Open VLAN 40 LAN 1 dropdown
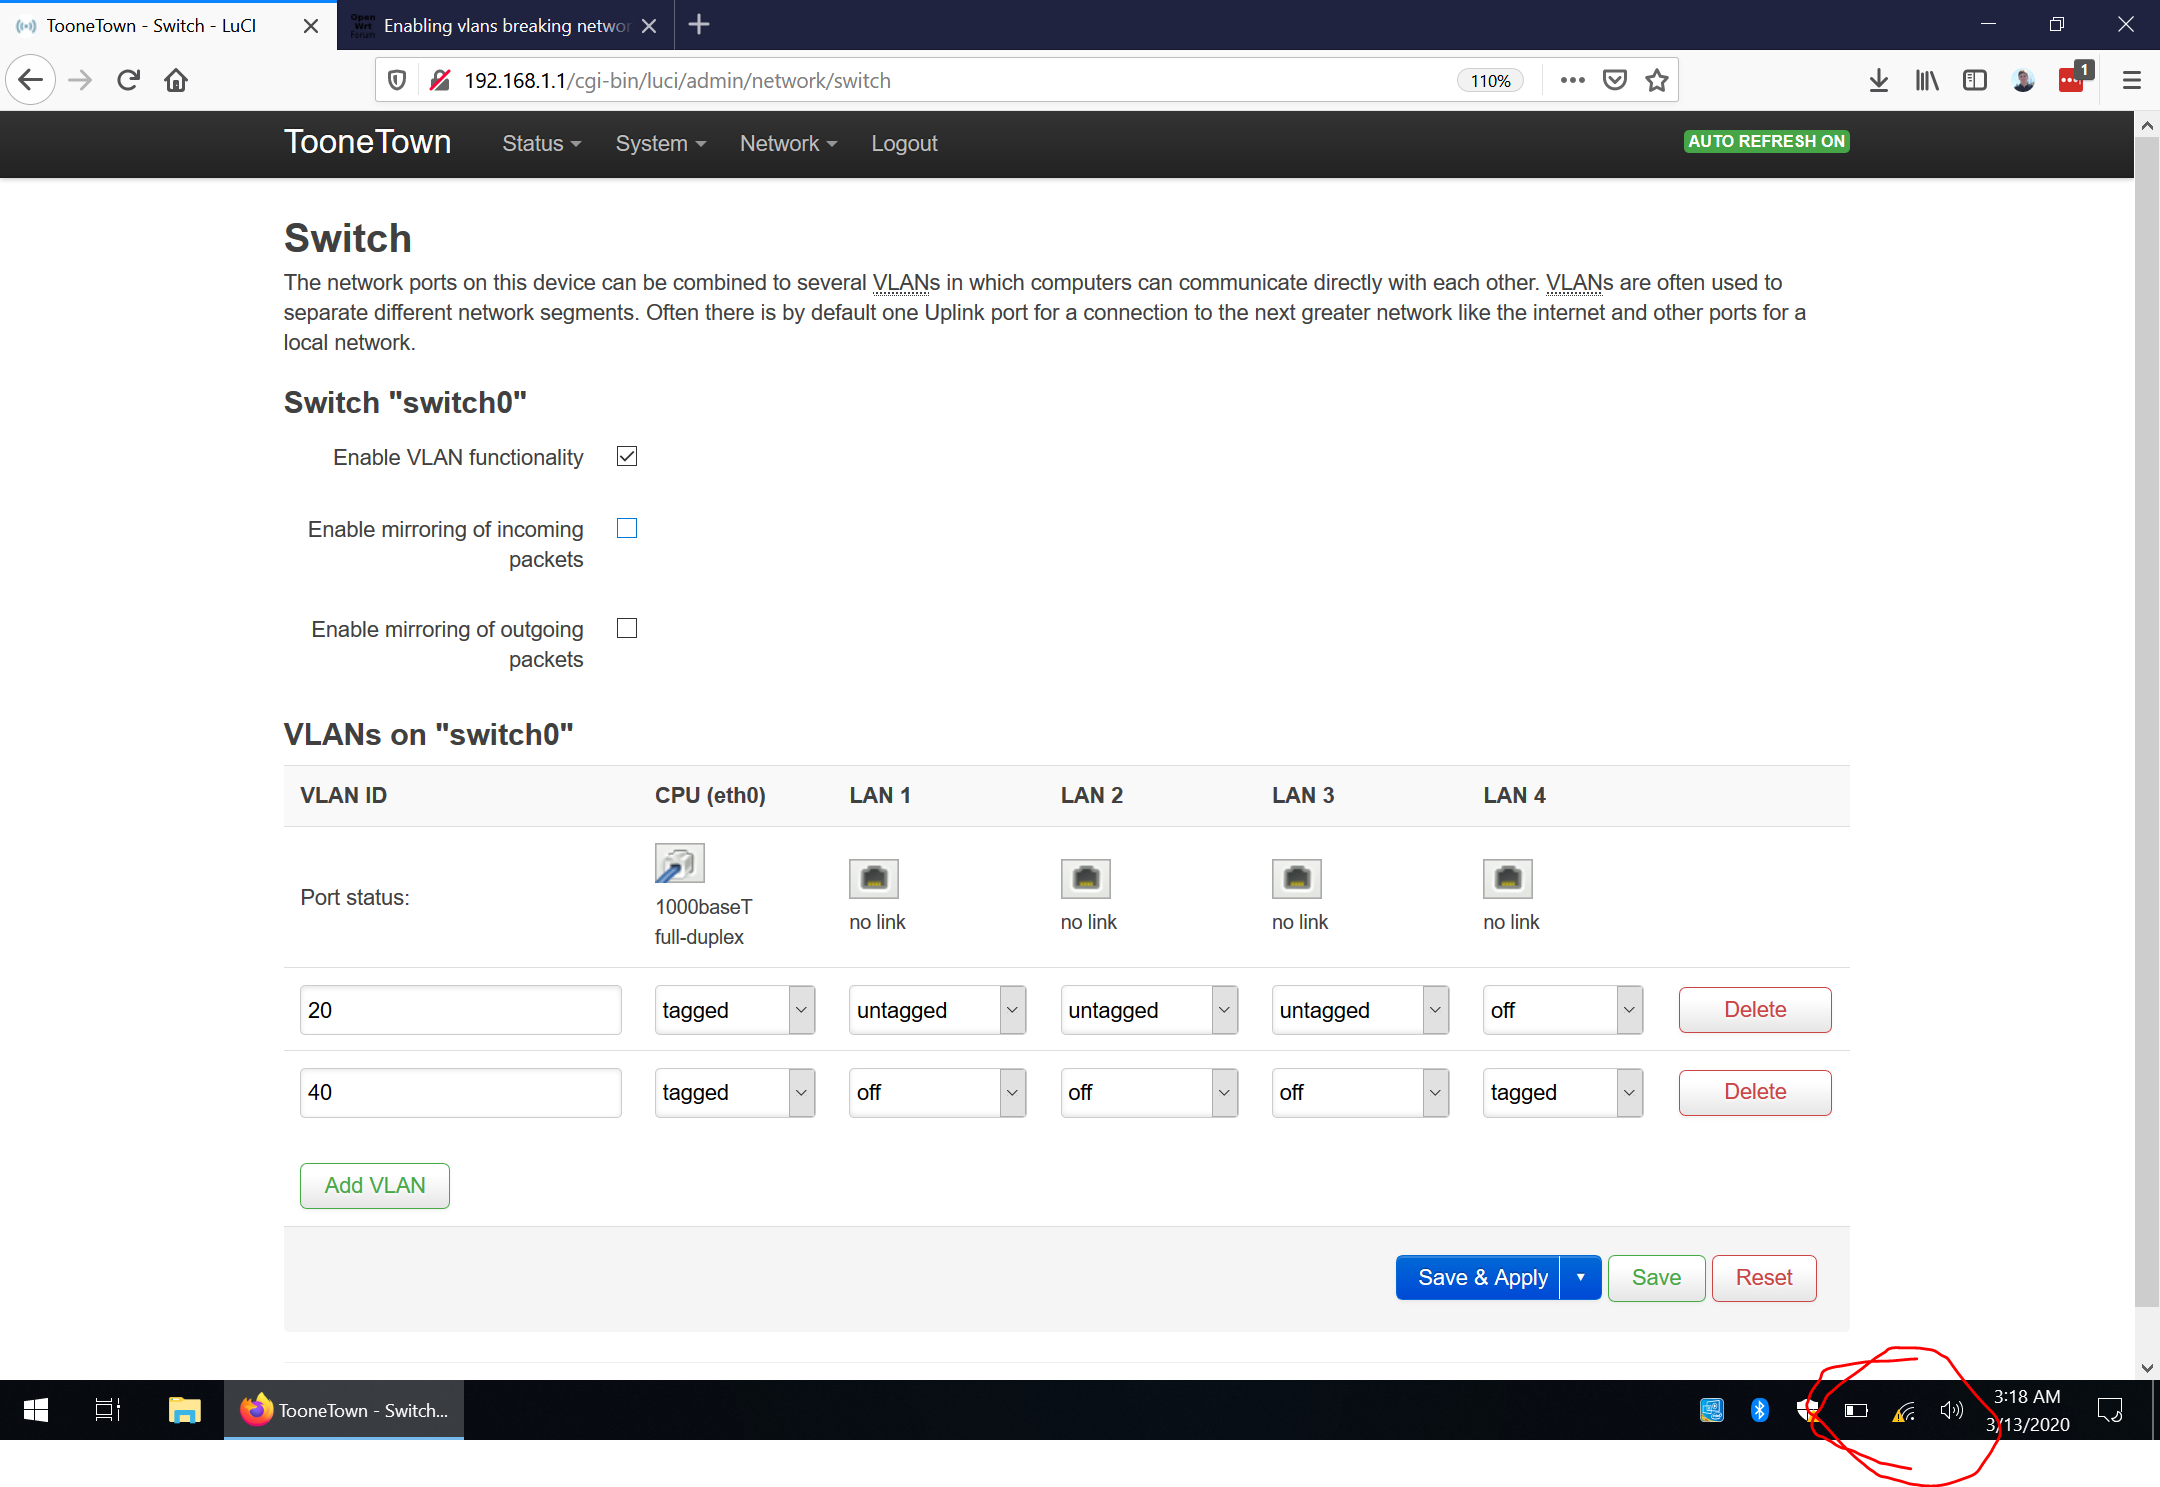Screen dimensions: 2160x1487 point(938,1092)
